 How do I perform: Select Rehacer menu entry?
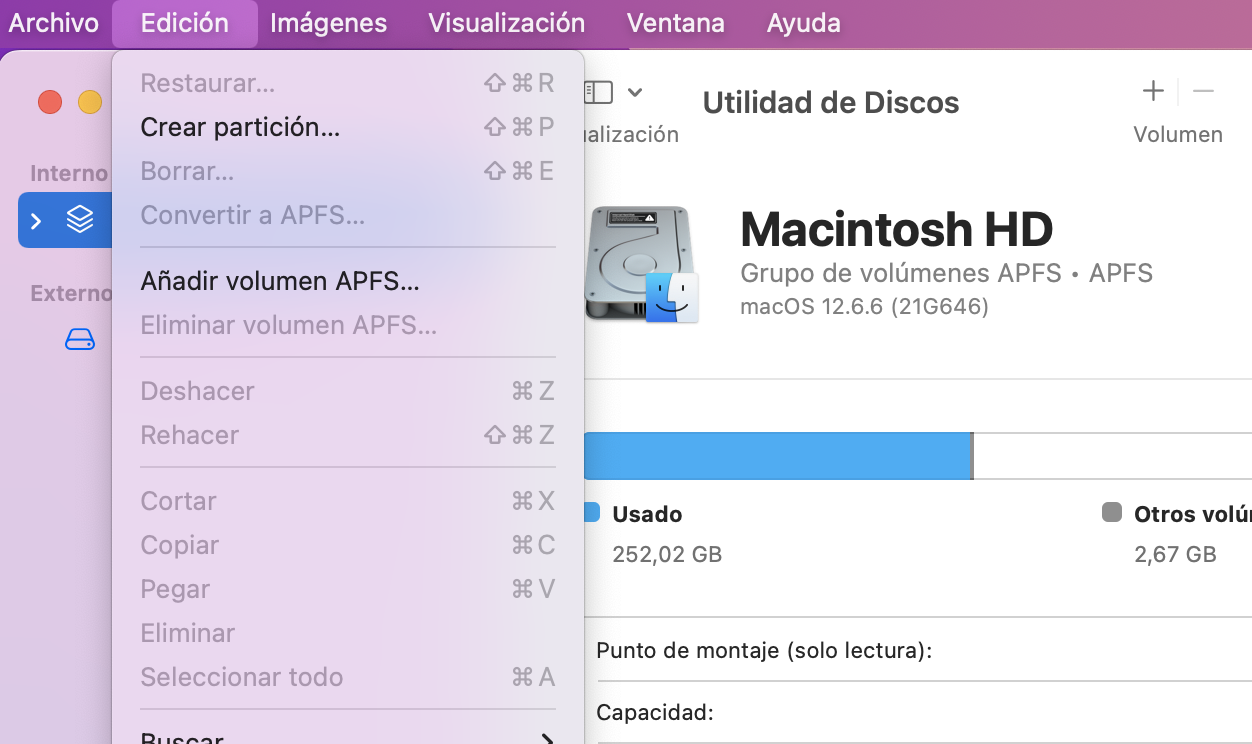(348, 435)
